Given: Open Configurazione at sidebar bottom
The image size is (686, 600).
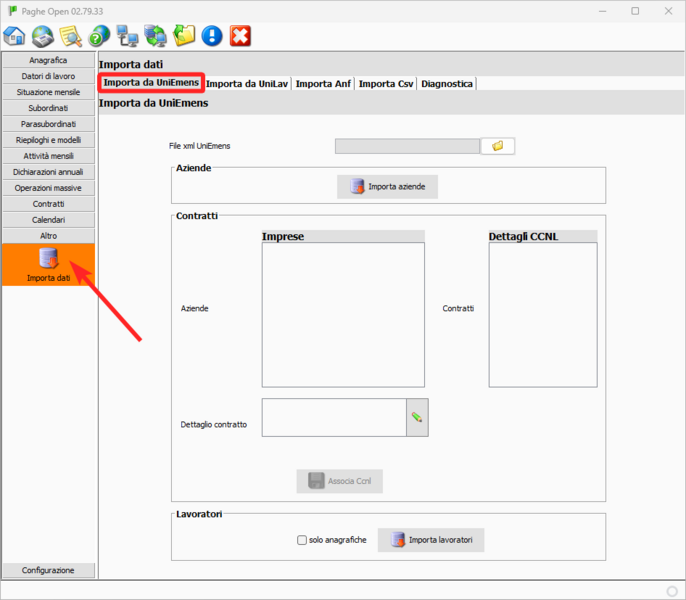Looking at the screenshot, I should point(48,570).
